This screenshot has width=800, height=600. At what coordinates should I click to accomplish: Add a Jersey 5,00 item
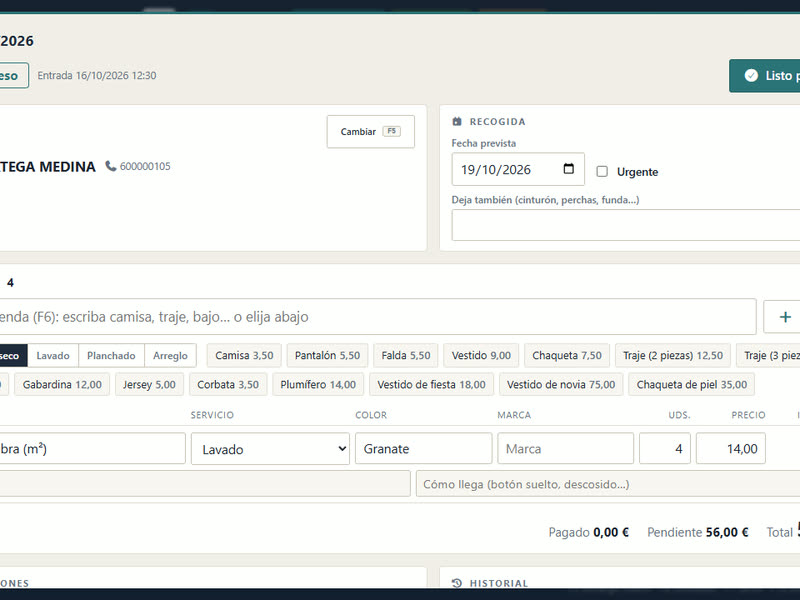pyautogui.click(x=149, y=385)
